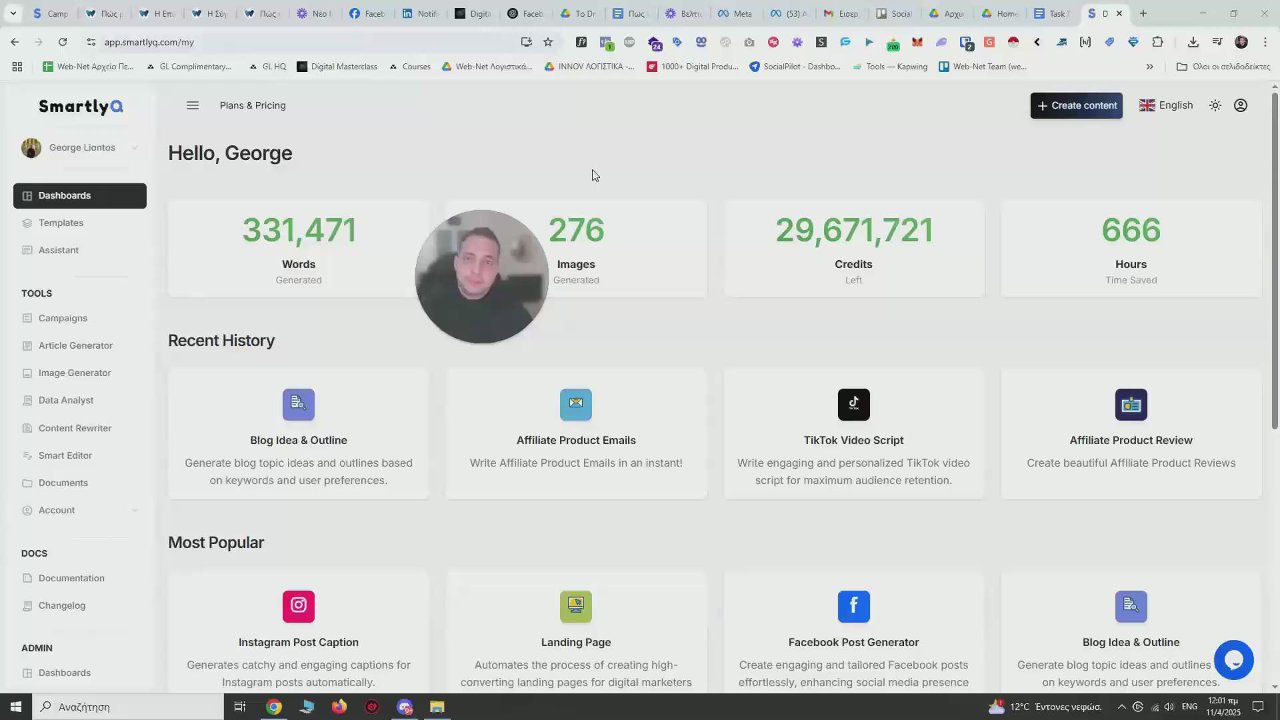Screen dimensions: 1280x720
Task: Open the chat support bubble
Action: pyautogui.click(x=1234, y=660)
